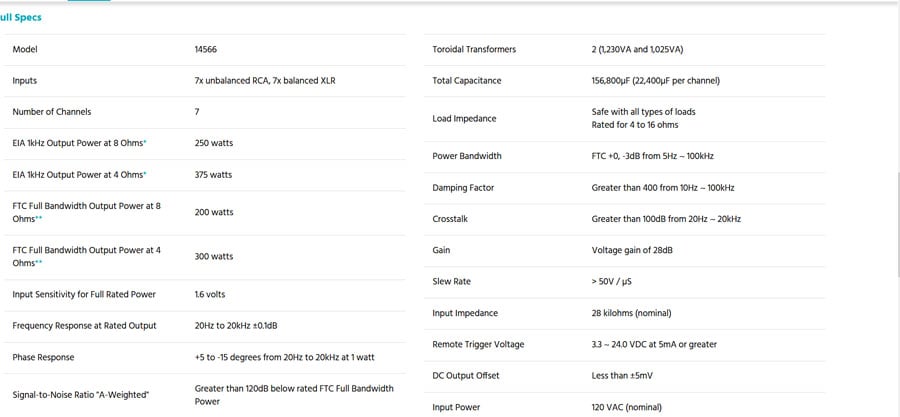Click the Frequency Response at Rated Output label
Image resolution: width=900 pixels, height=417 pixels.
(84, 326)
